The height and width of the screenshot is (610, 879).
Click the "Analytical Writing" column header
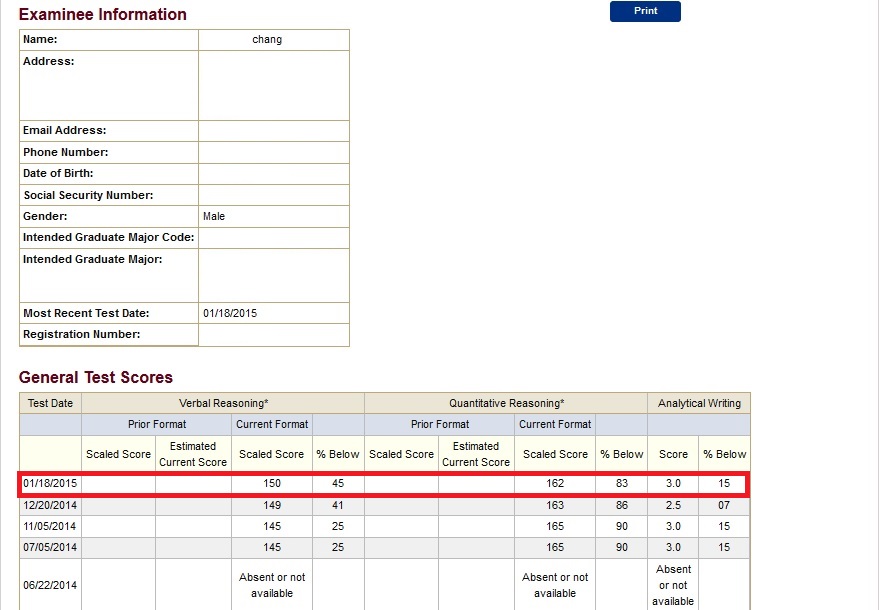tap(699, 403)
